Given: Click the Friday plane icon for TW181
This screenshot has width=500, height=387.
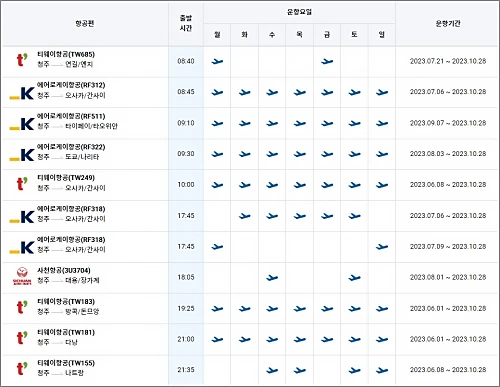Looking at the screenshot, I should [327, 340].
